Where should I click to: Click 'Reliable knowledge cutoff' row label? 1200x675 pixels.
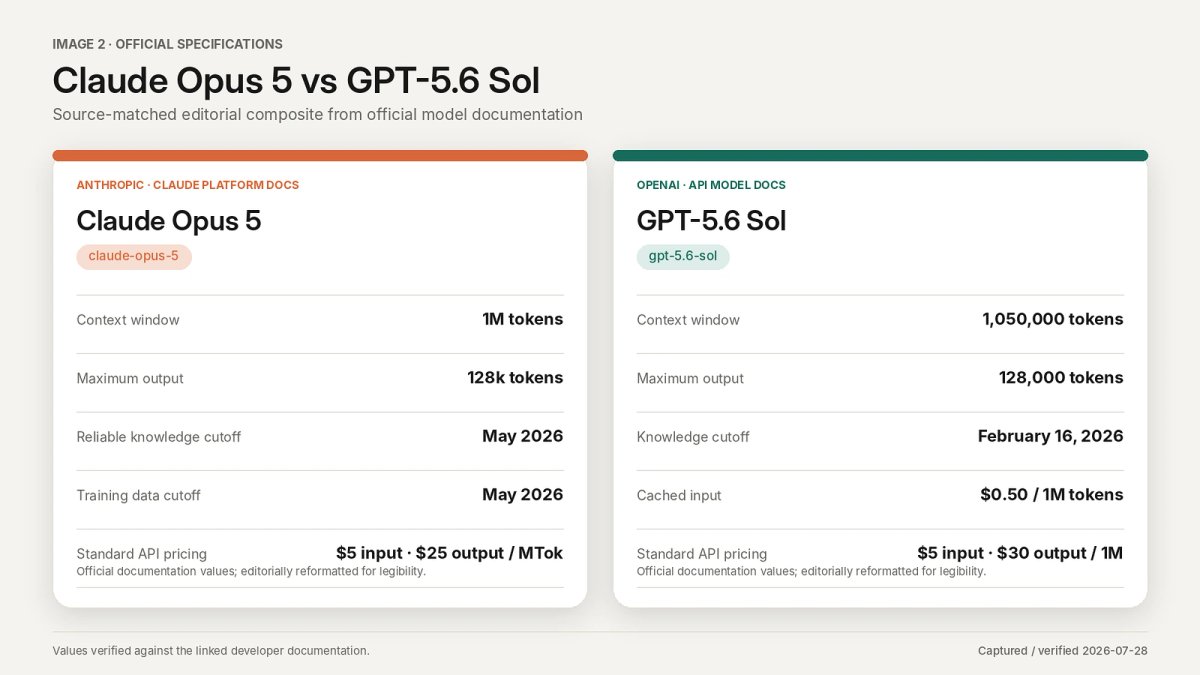point(159,437)
